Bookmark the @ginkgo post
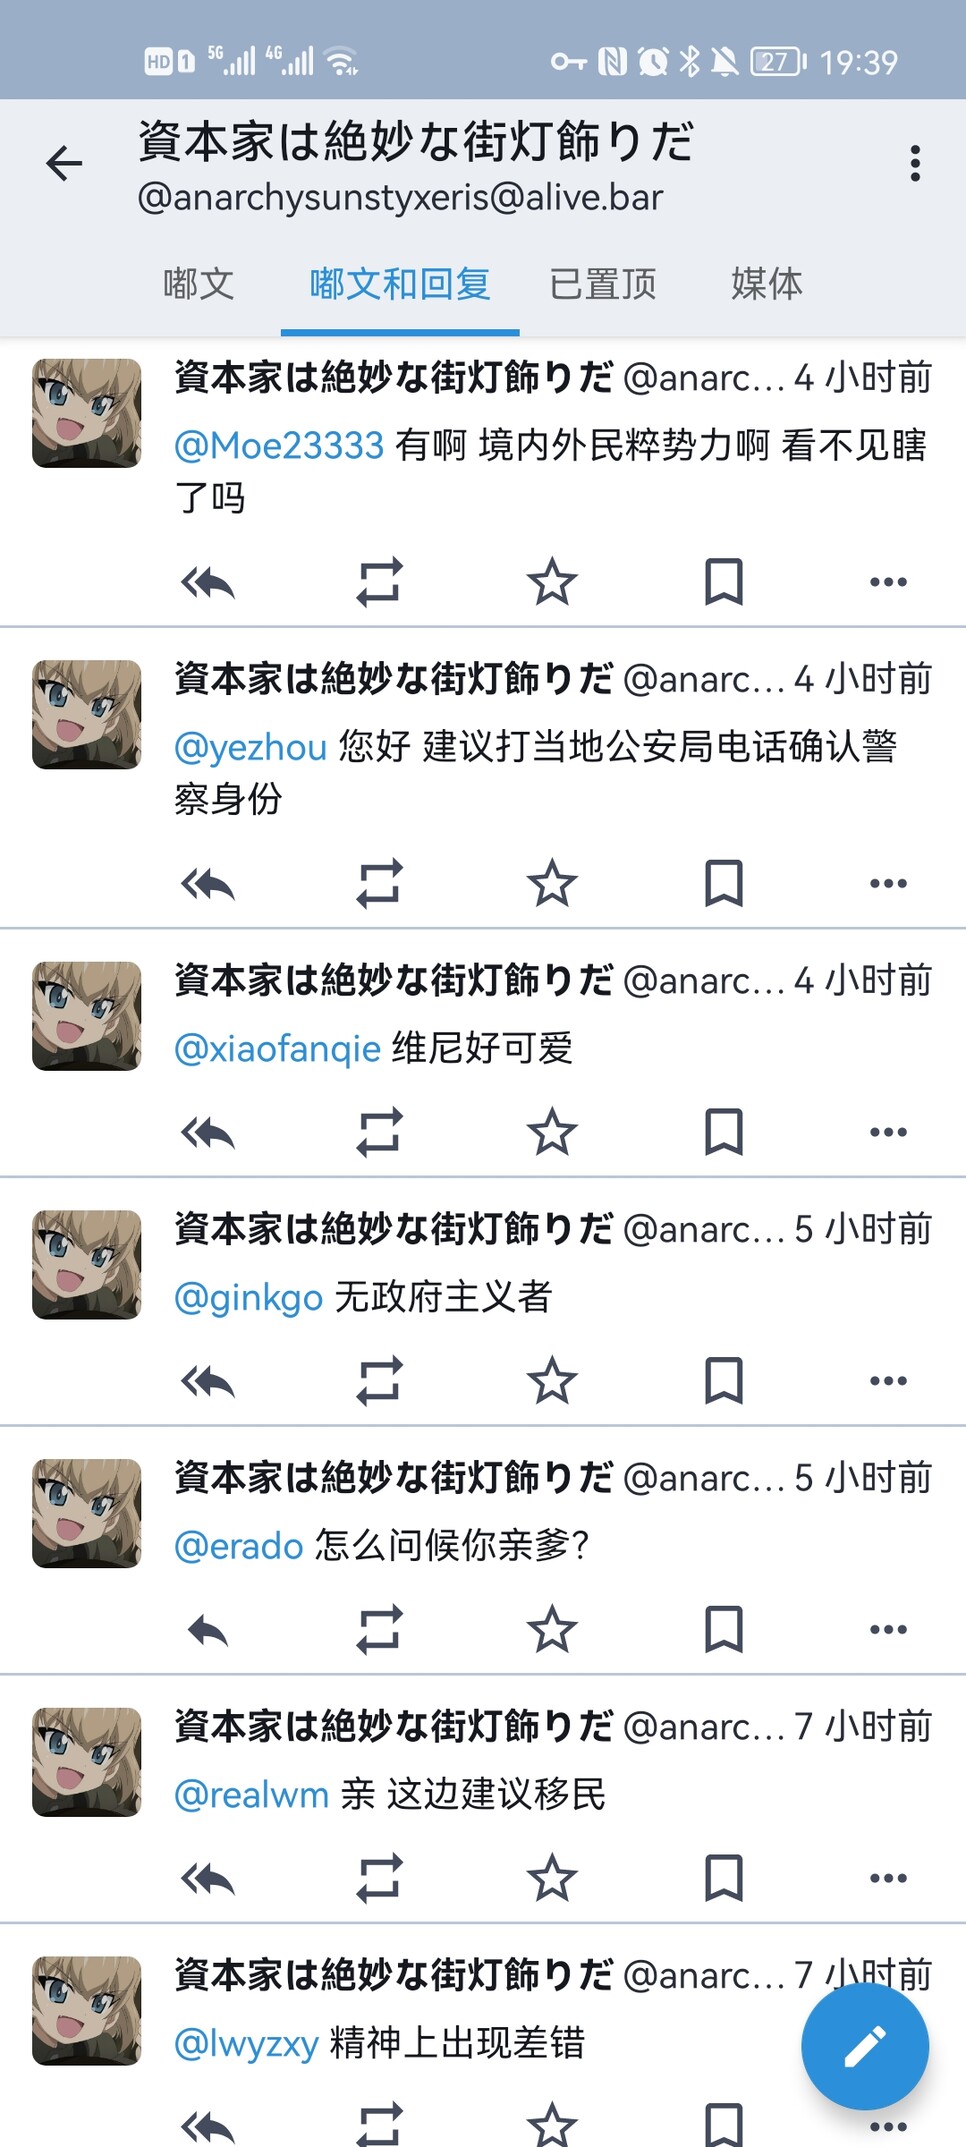Image resolution: width=966 pixels, height=2147 pixels. pyautogui.click(x=723, y=1381)
